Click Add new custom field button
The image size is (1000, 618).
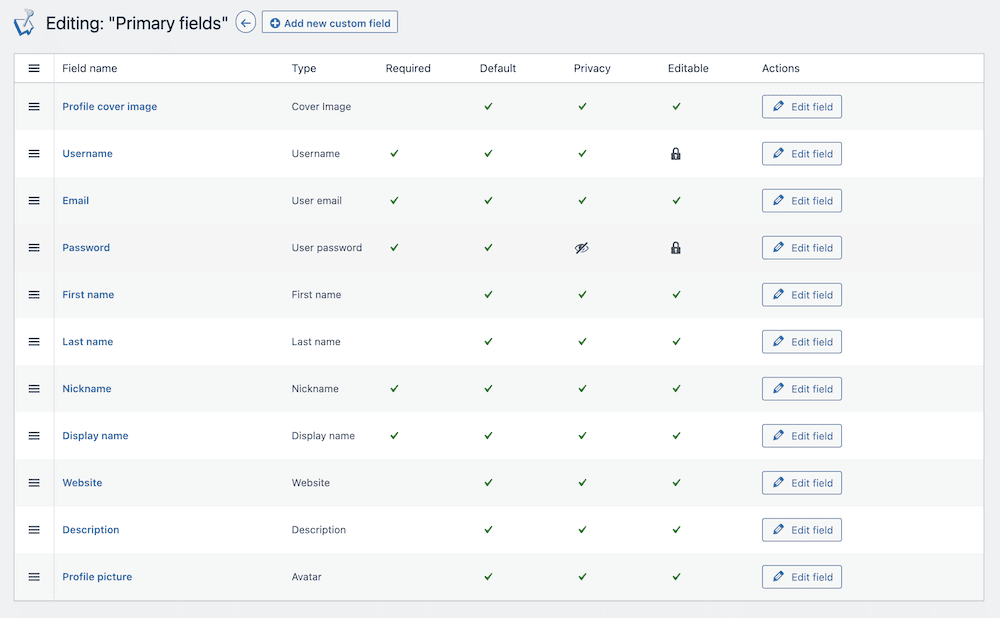pyautogui.click(x=330, y=22)
